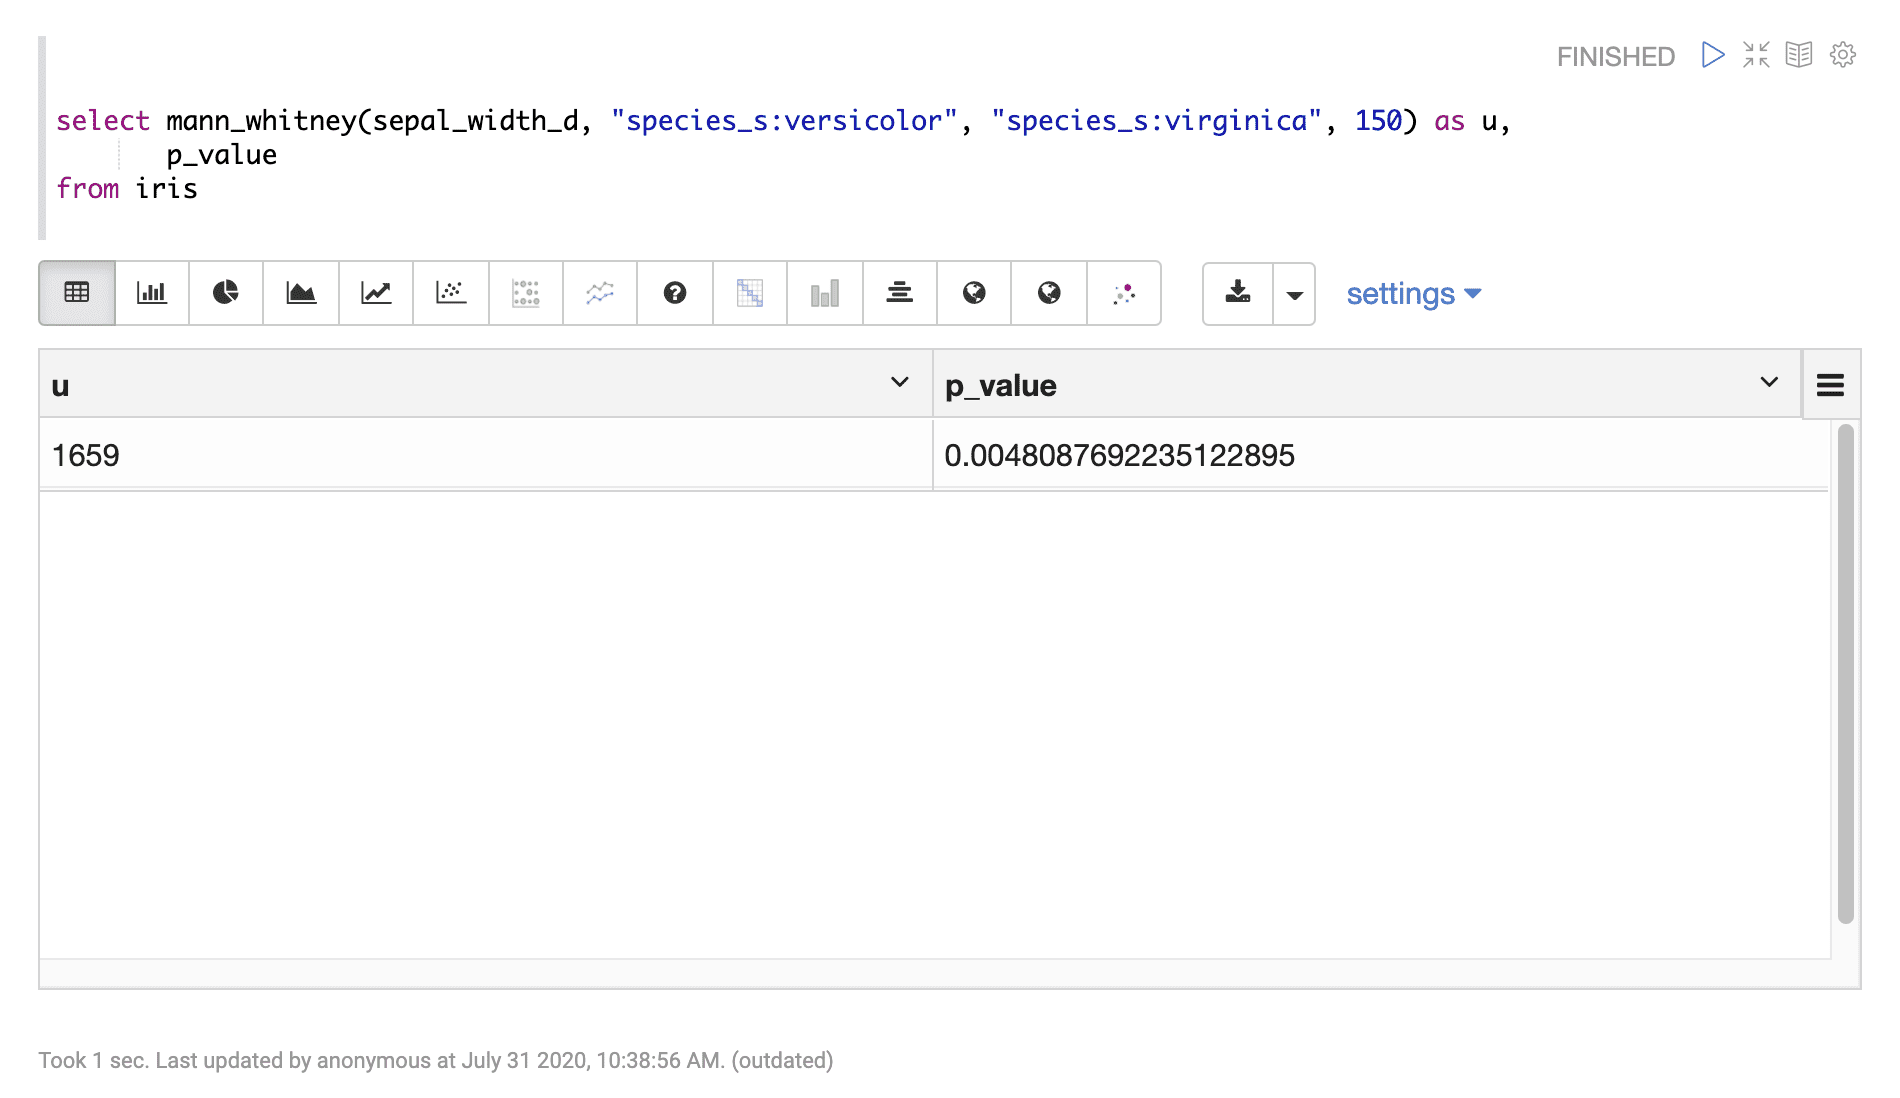The height and width of the screenshot is (1098, 1900).
Task: Choose the area chart visualization
Action: click(301, 293)
